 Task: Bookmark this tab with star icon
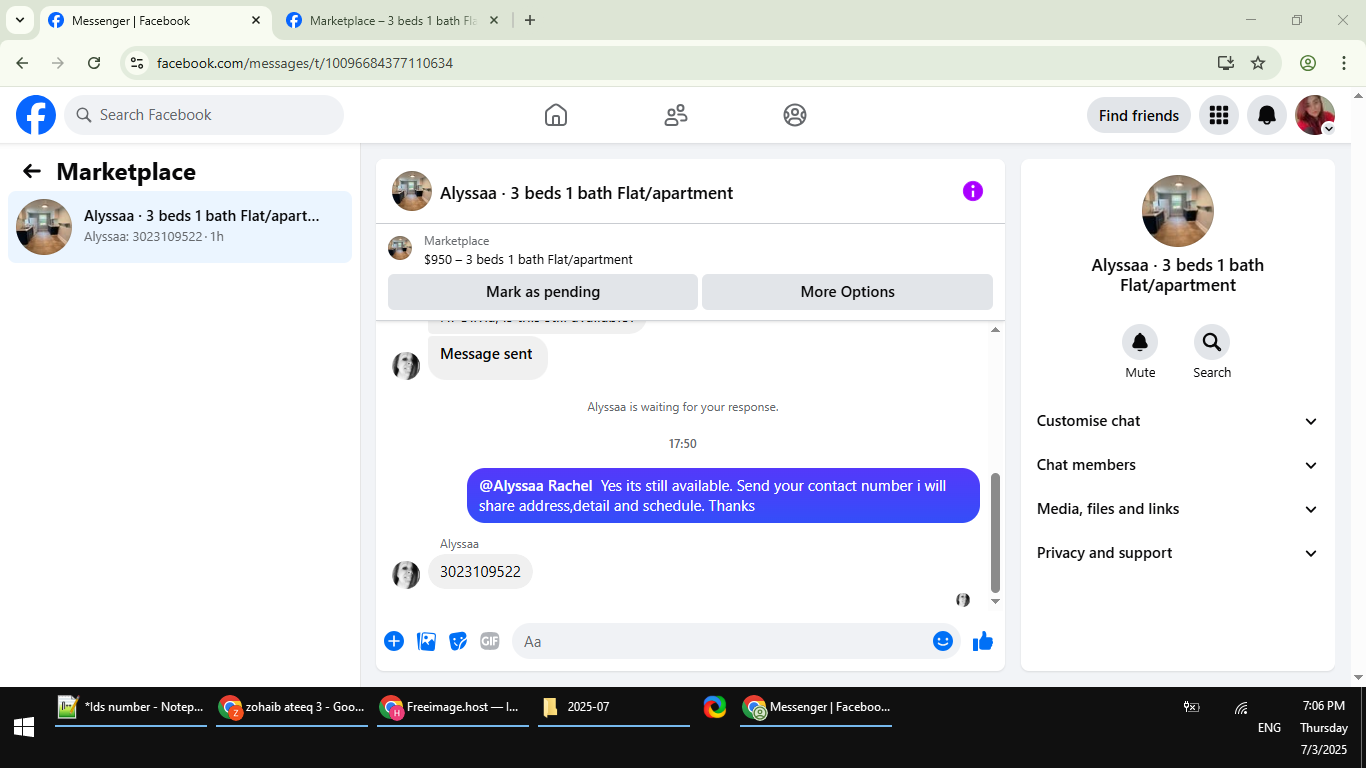pos(1258,63)
